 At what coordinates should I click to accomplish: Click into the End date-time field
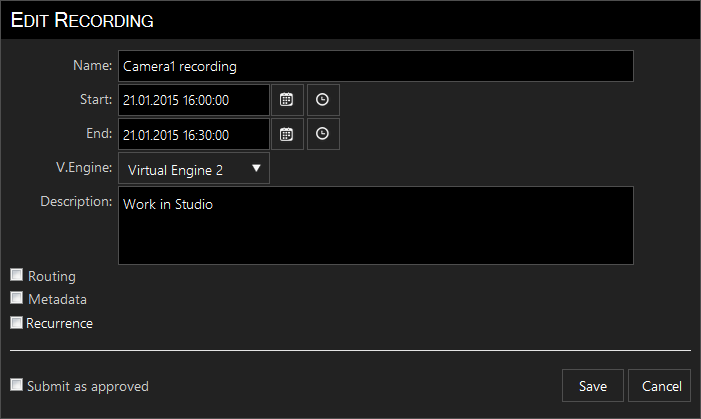(194, 134)
